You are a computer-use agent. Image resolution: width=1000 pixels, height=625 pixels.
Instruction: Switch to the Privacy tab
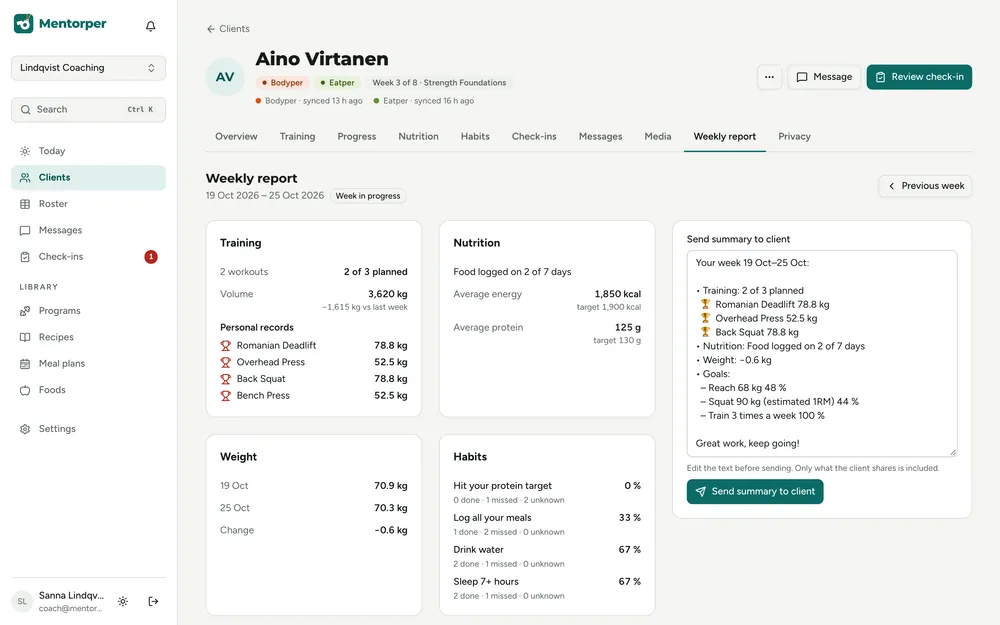point(794,136)
